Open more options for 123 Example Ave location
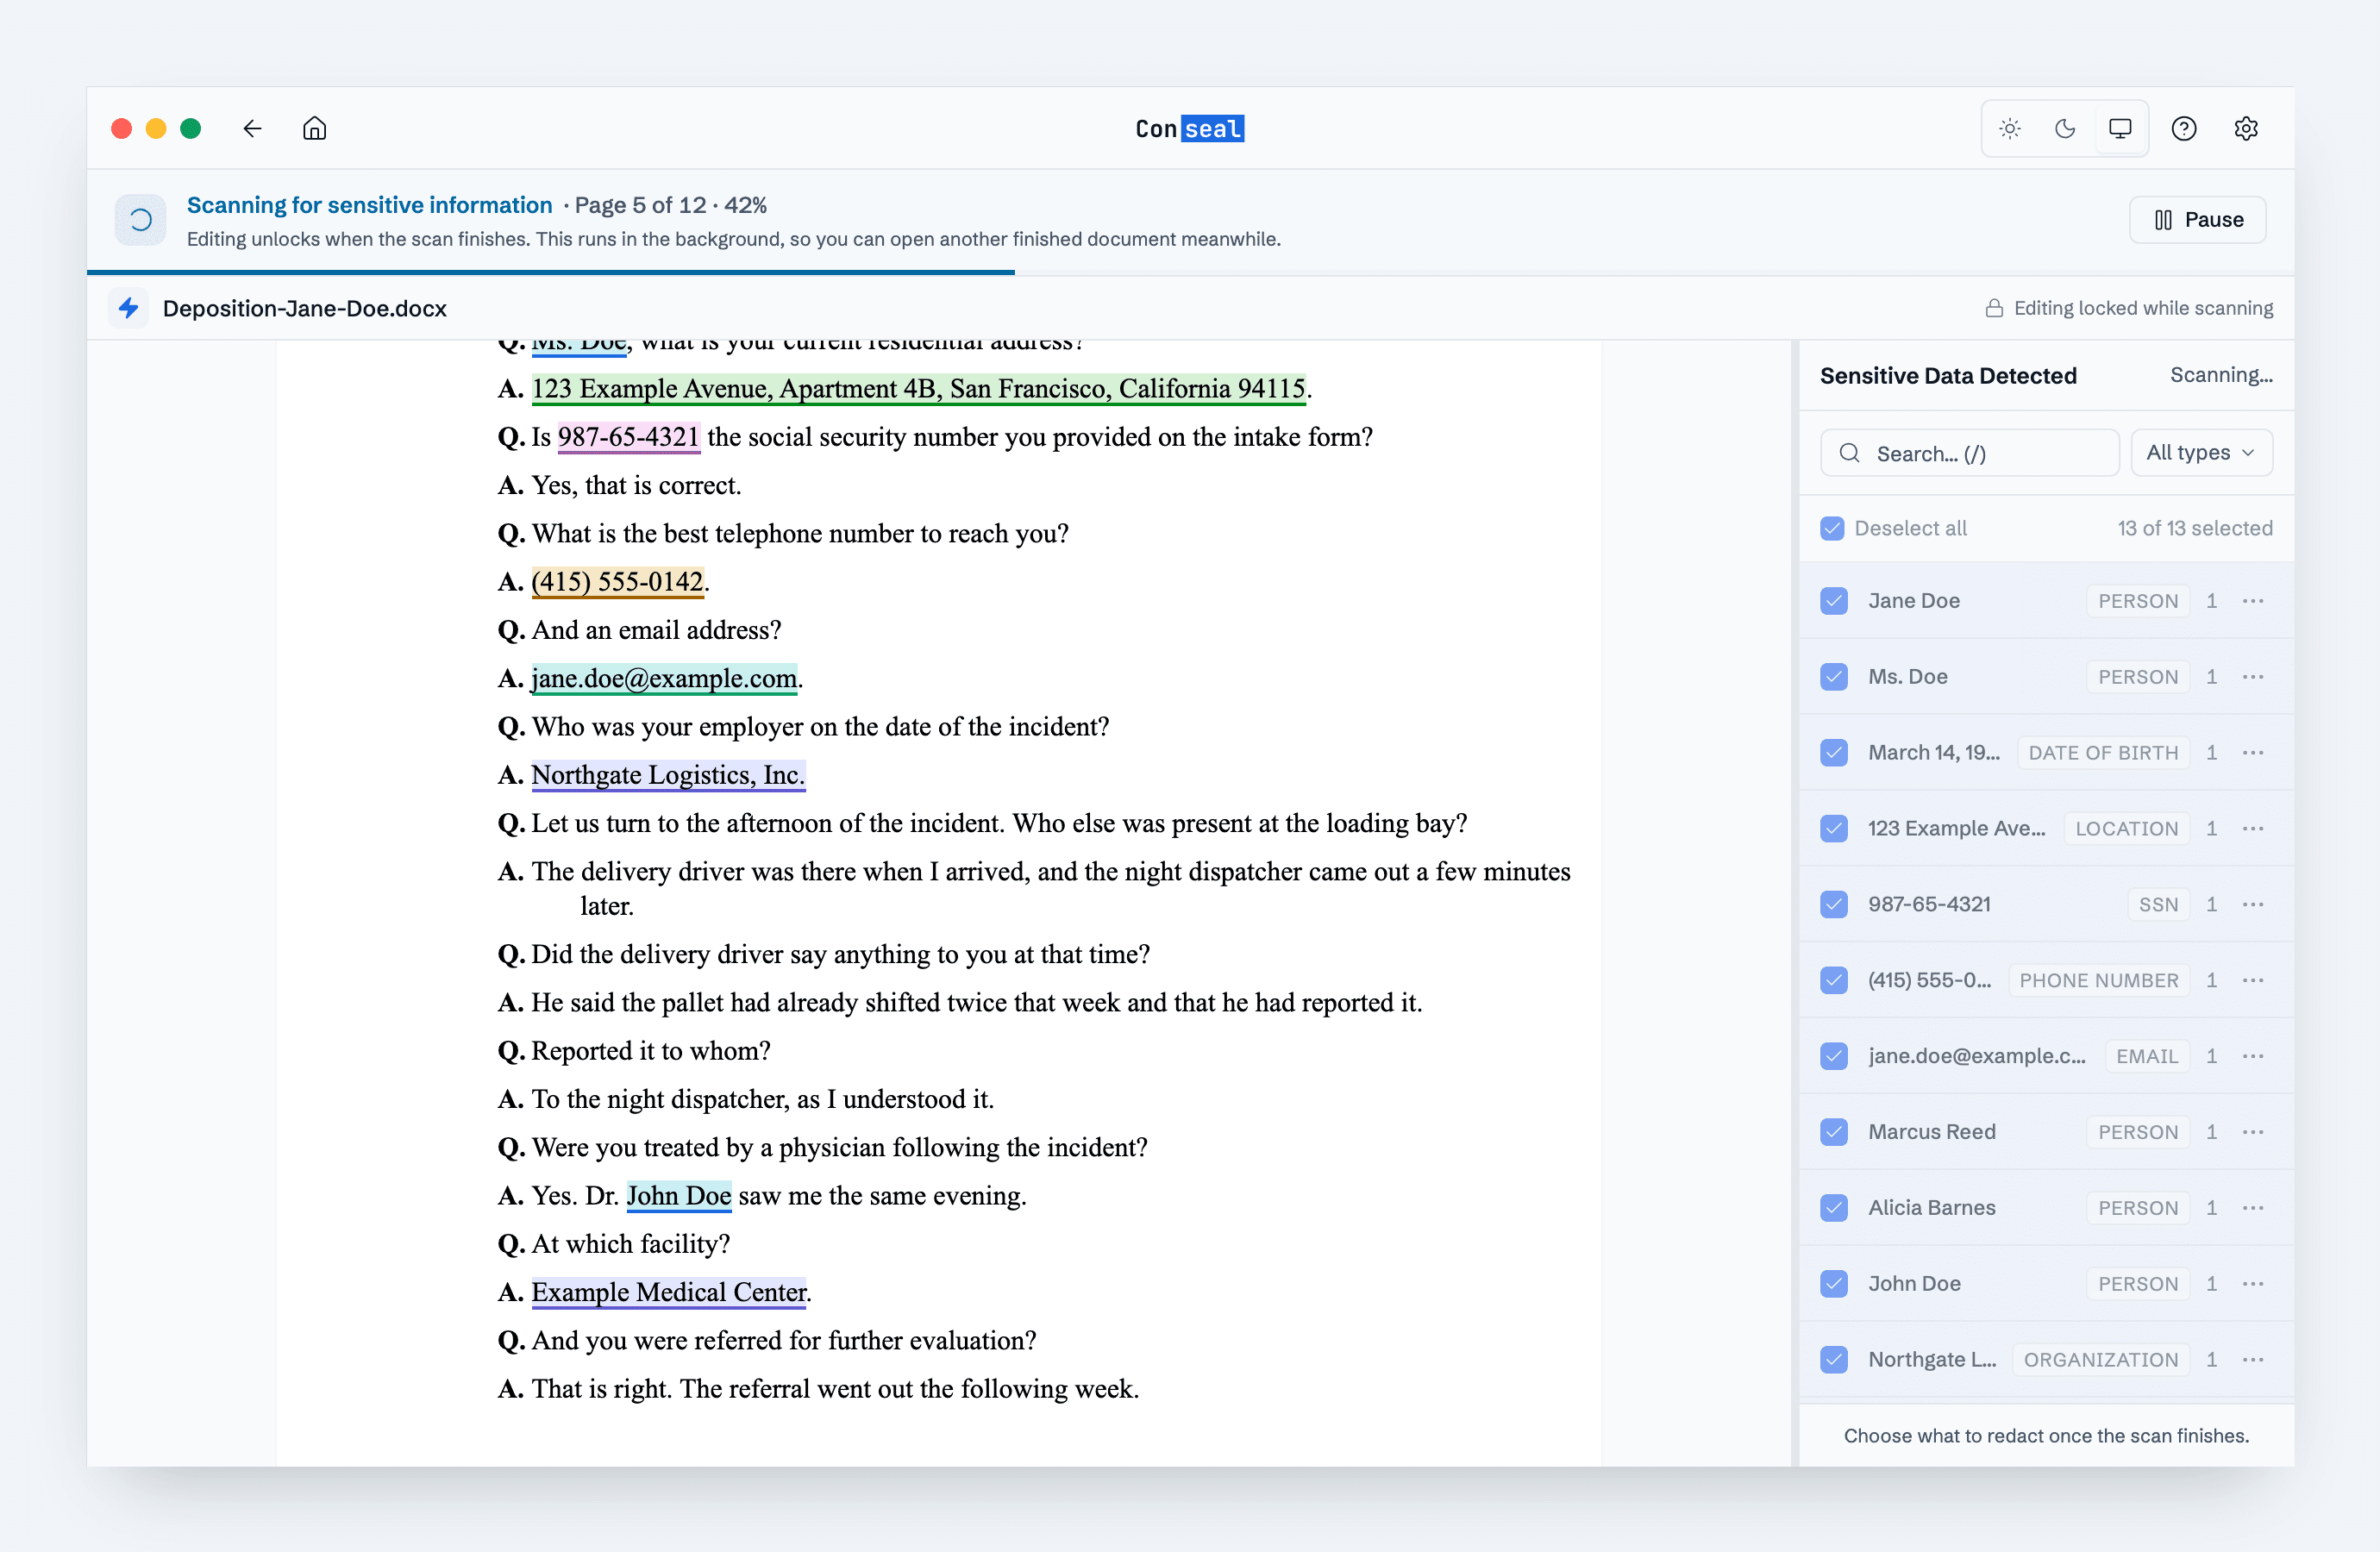This screenshot has width=2380, height=1552. (2253, 828)
